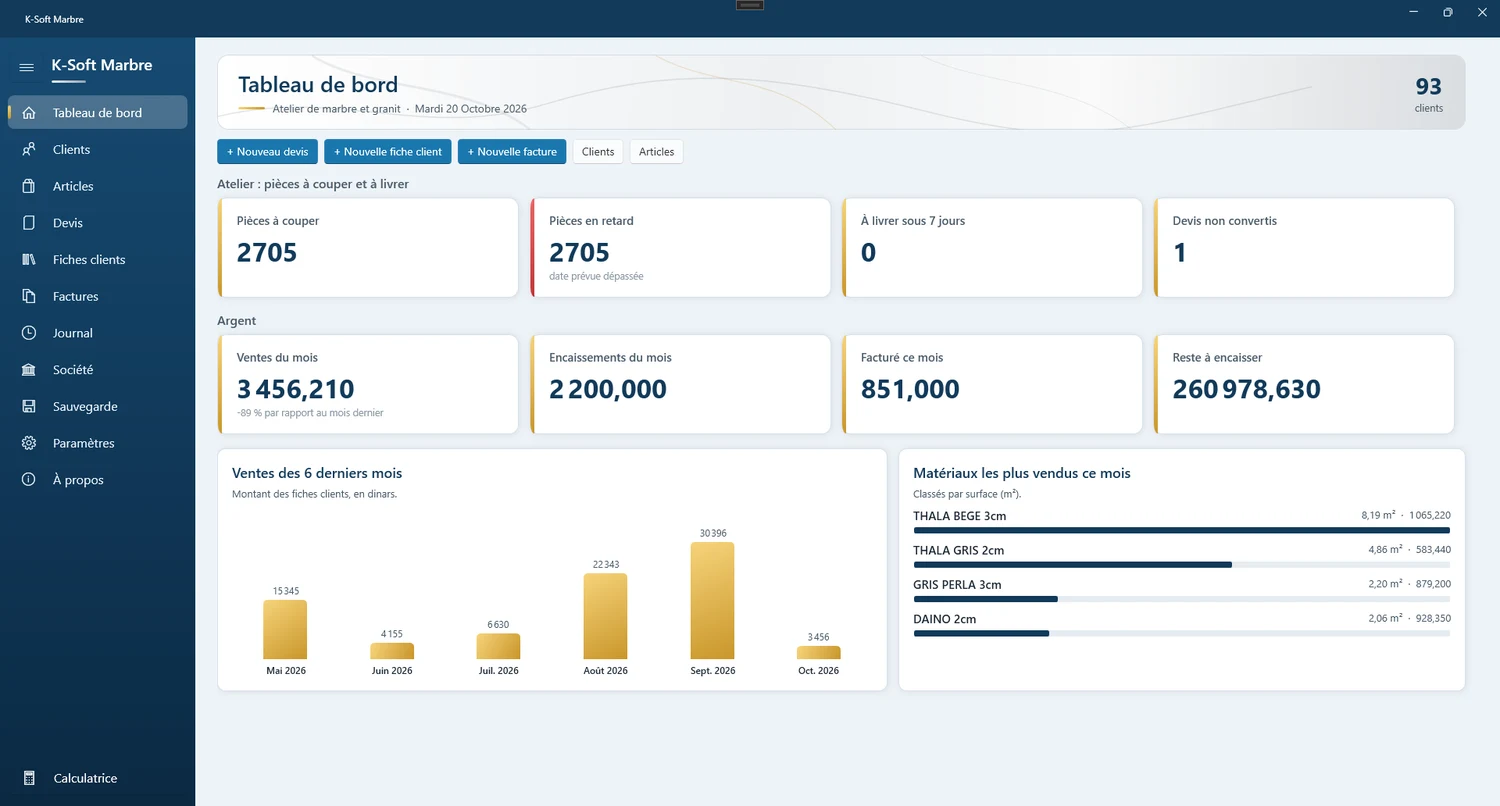The height and width of the screenshot is (806, 1500).
Task: Open the Reste à encaisser card
Action: click(x=1304, y=384)
